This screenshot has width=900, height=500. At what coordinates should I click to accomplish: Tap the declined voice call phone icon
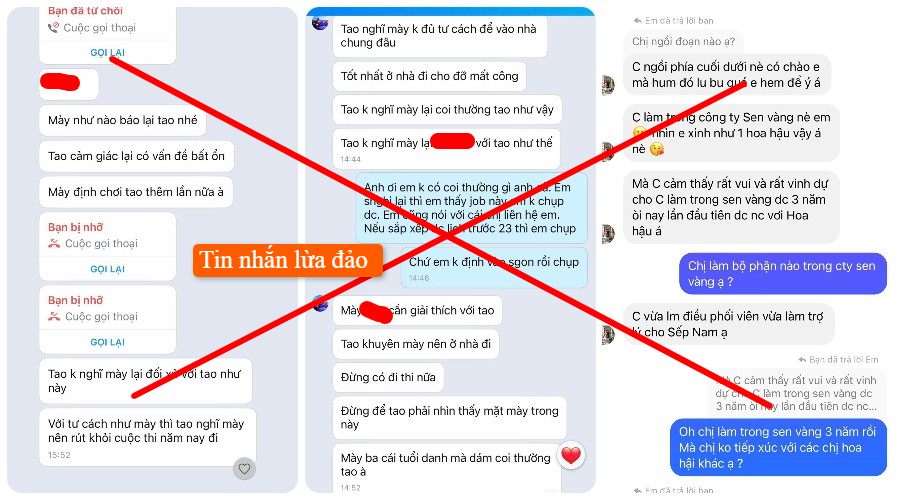53,28
